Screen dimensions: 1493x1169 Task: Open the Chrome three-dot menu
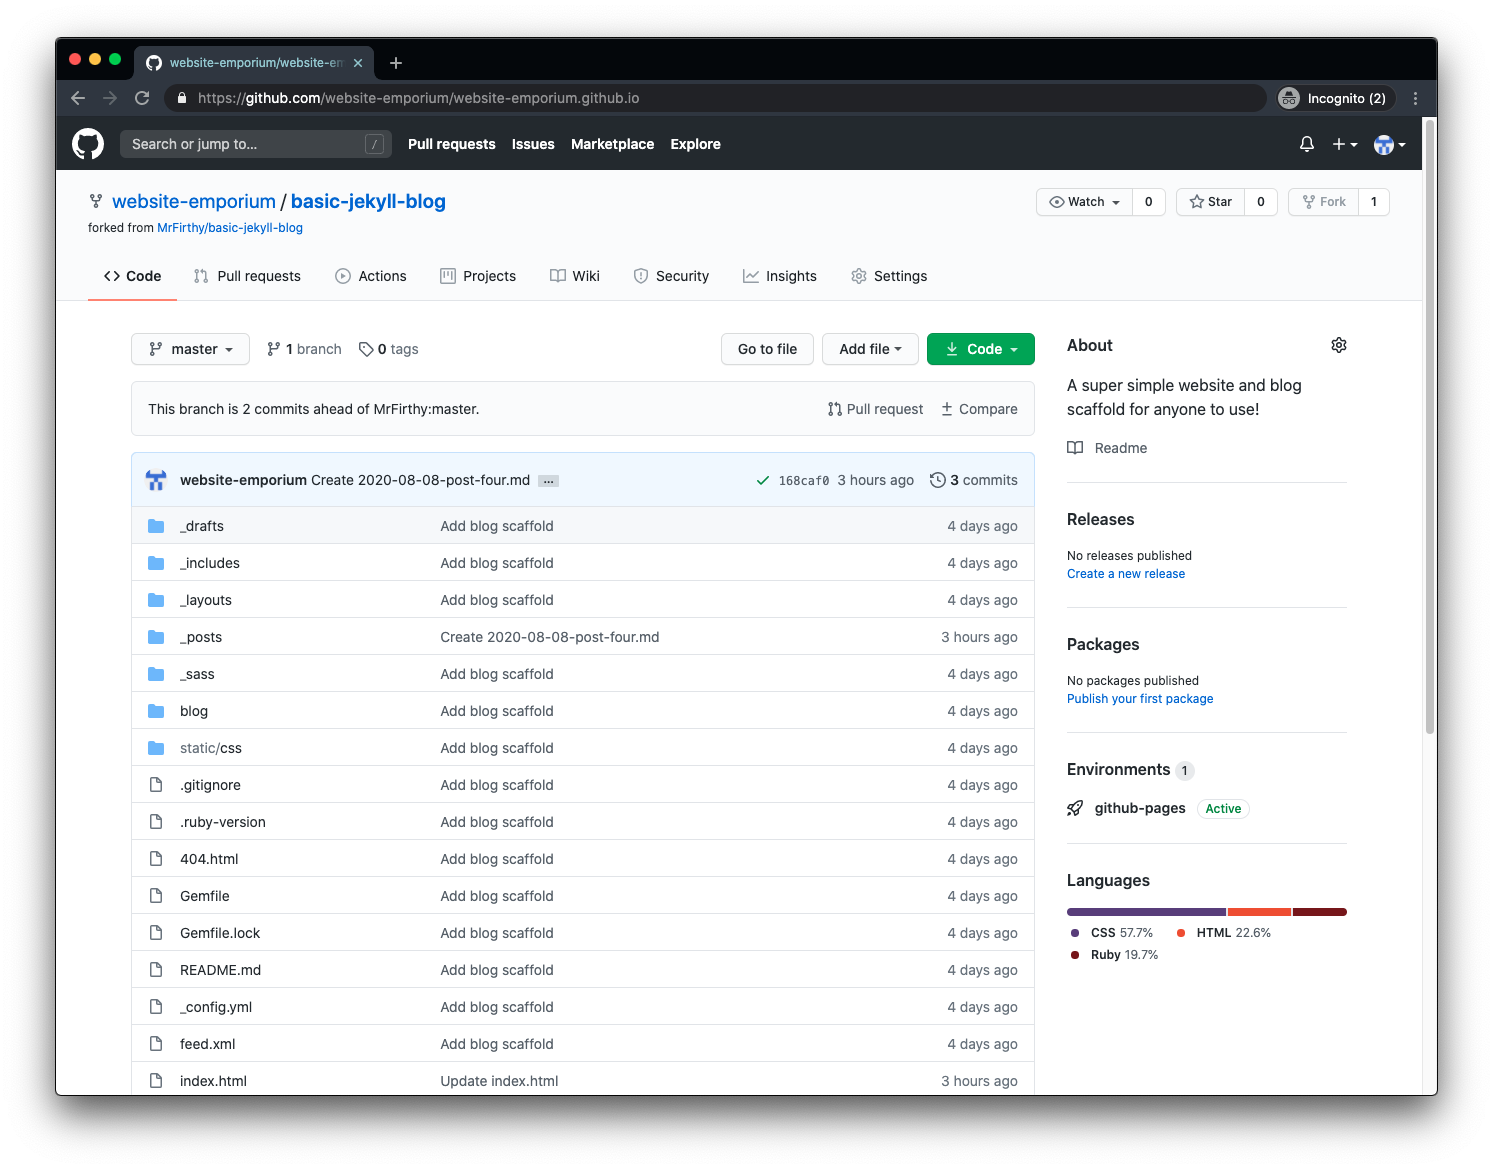(x=1415, y=98)
